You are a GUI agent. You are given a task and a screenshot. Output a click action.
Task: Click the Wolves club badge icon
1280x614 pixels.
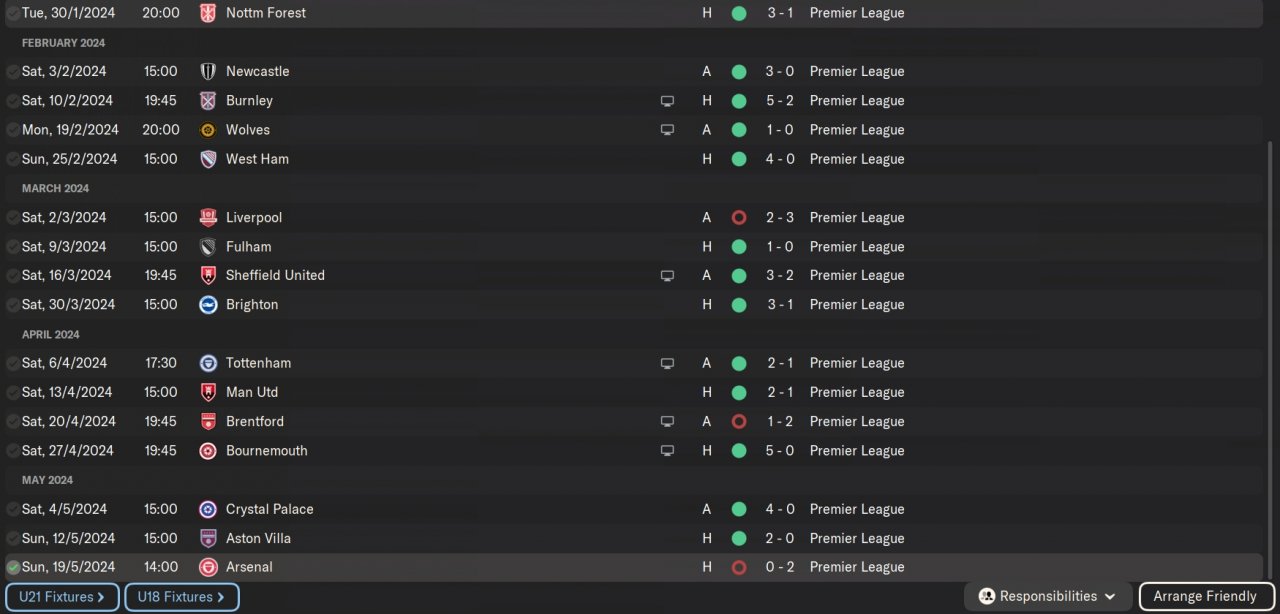tap(208, 130)
